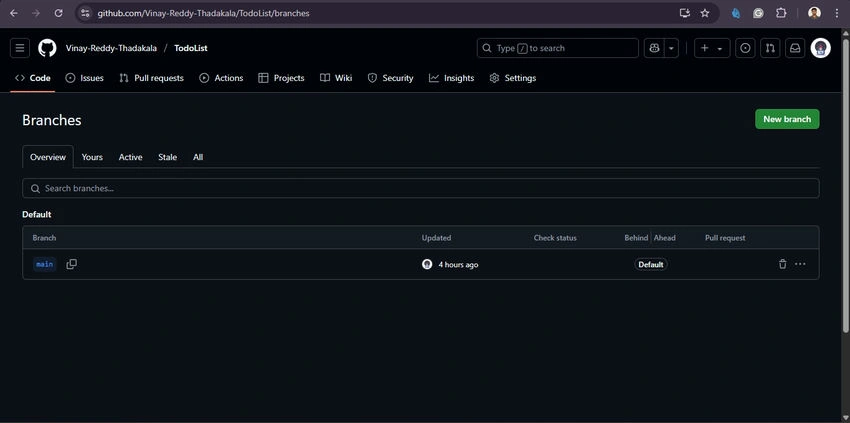The height and width of the screenshot is (423, 850).
Task: Open the Actions repository tab
Action: [221, 78]
